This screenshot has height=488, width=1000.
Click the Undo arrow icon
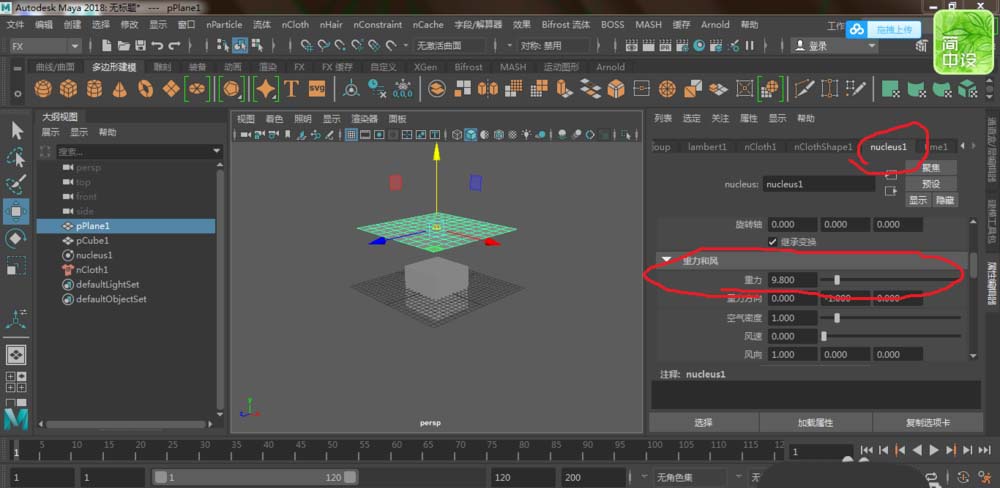tap(157, 45)
